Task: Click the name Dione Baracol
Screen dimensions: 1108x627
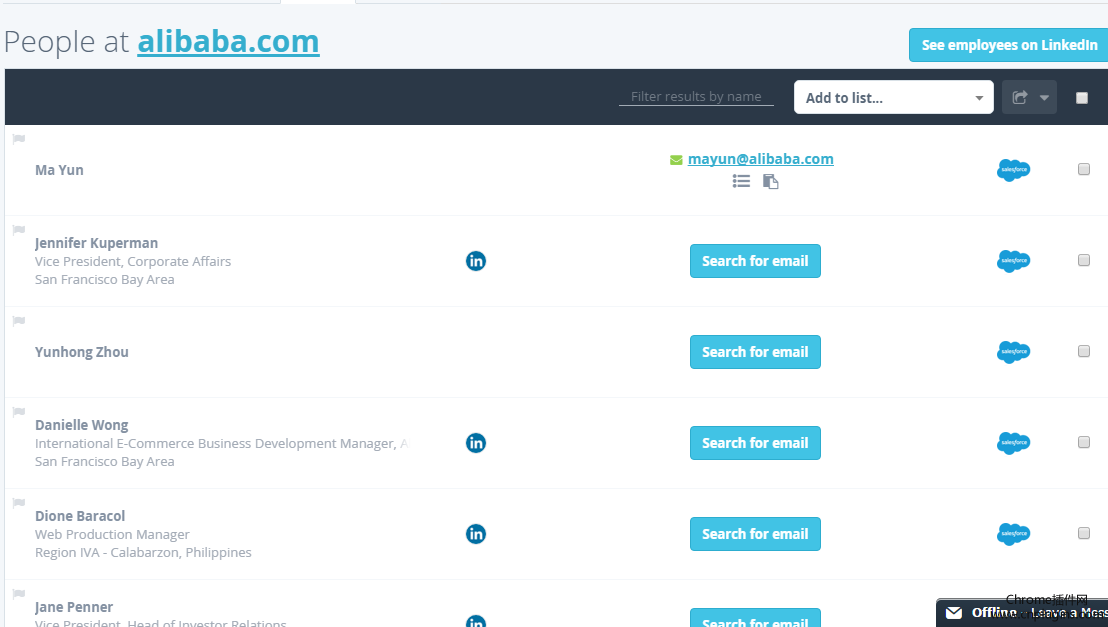Action: click(81, 516)
